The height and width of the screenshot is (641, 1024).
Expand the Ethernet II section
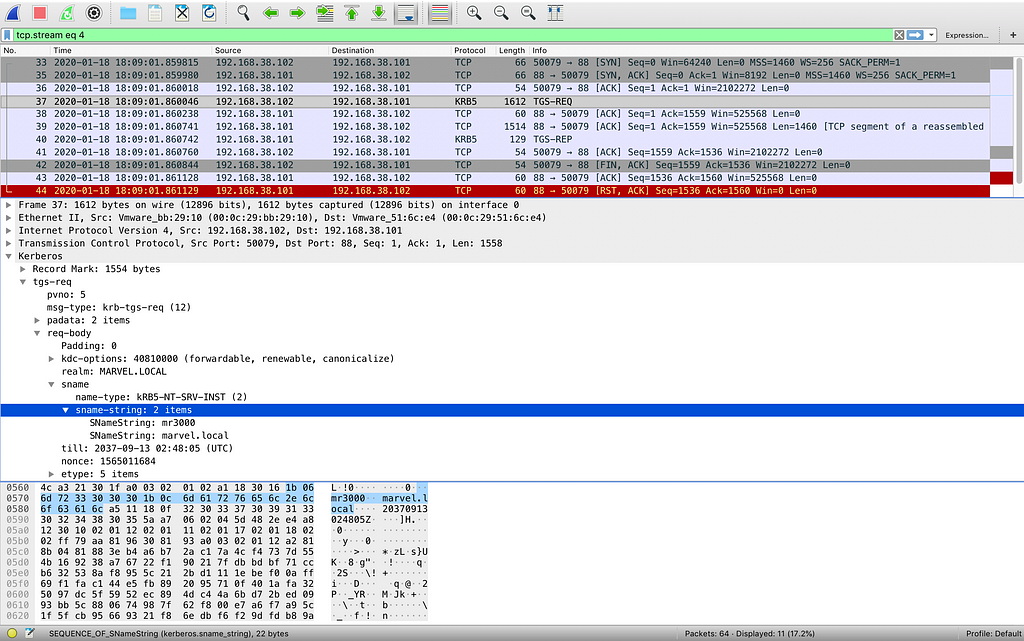click(x=8, y=218)
